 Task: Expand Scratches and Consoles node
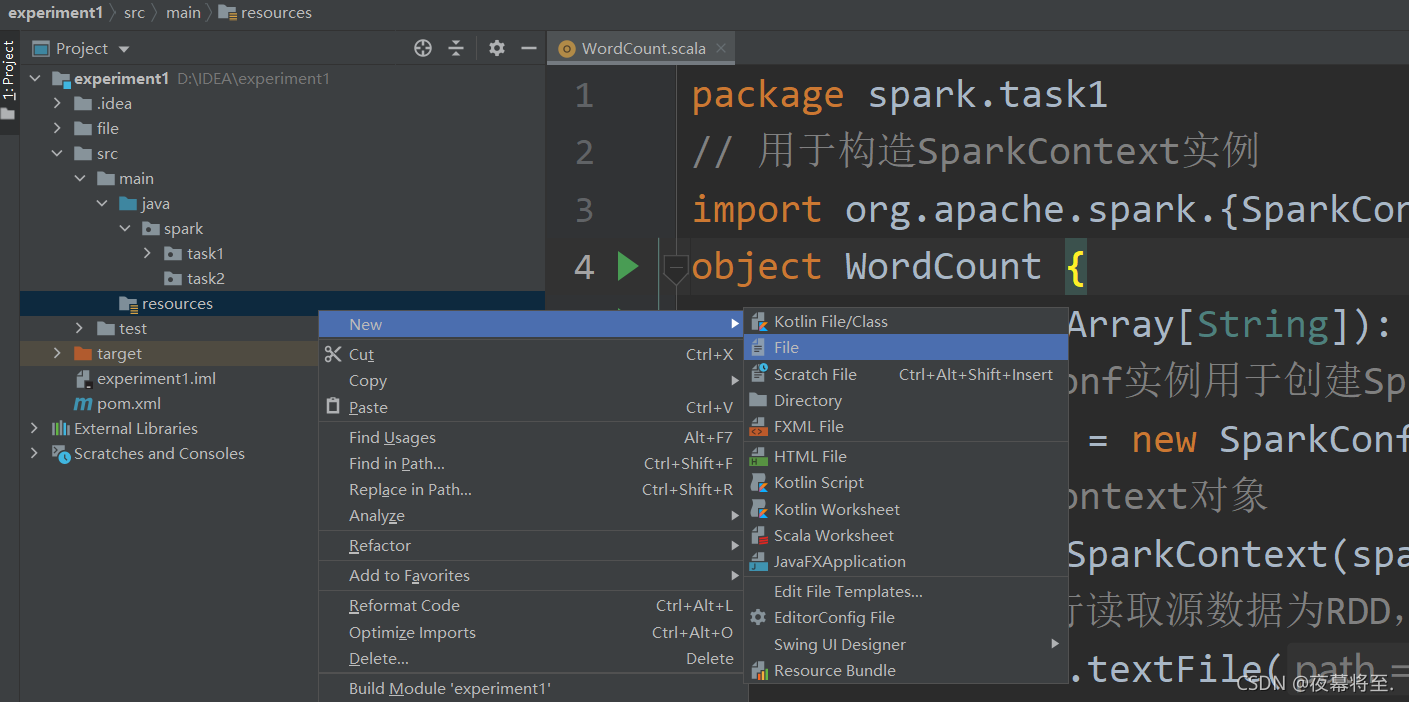tap(35, 454)
